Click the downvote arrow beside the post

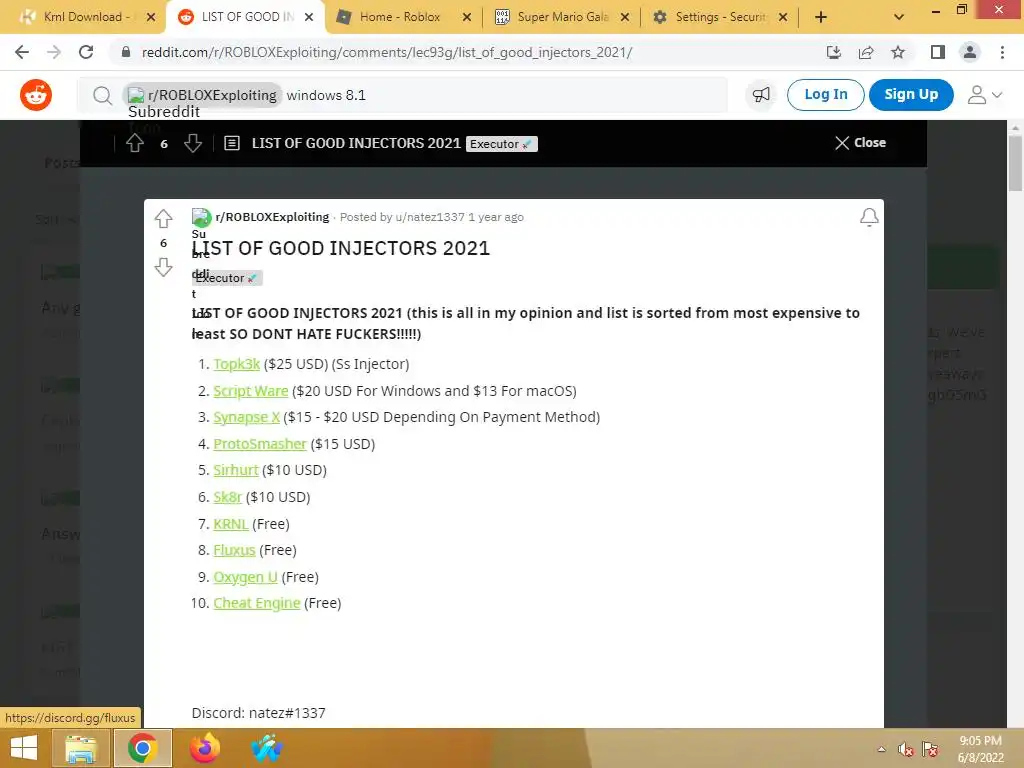[163, 267]
